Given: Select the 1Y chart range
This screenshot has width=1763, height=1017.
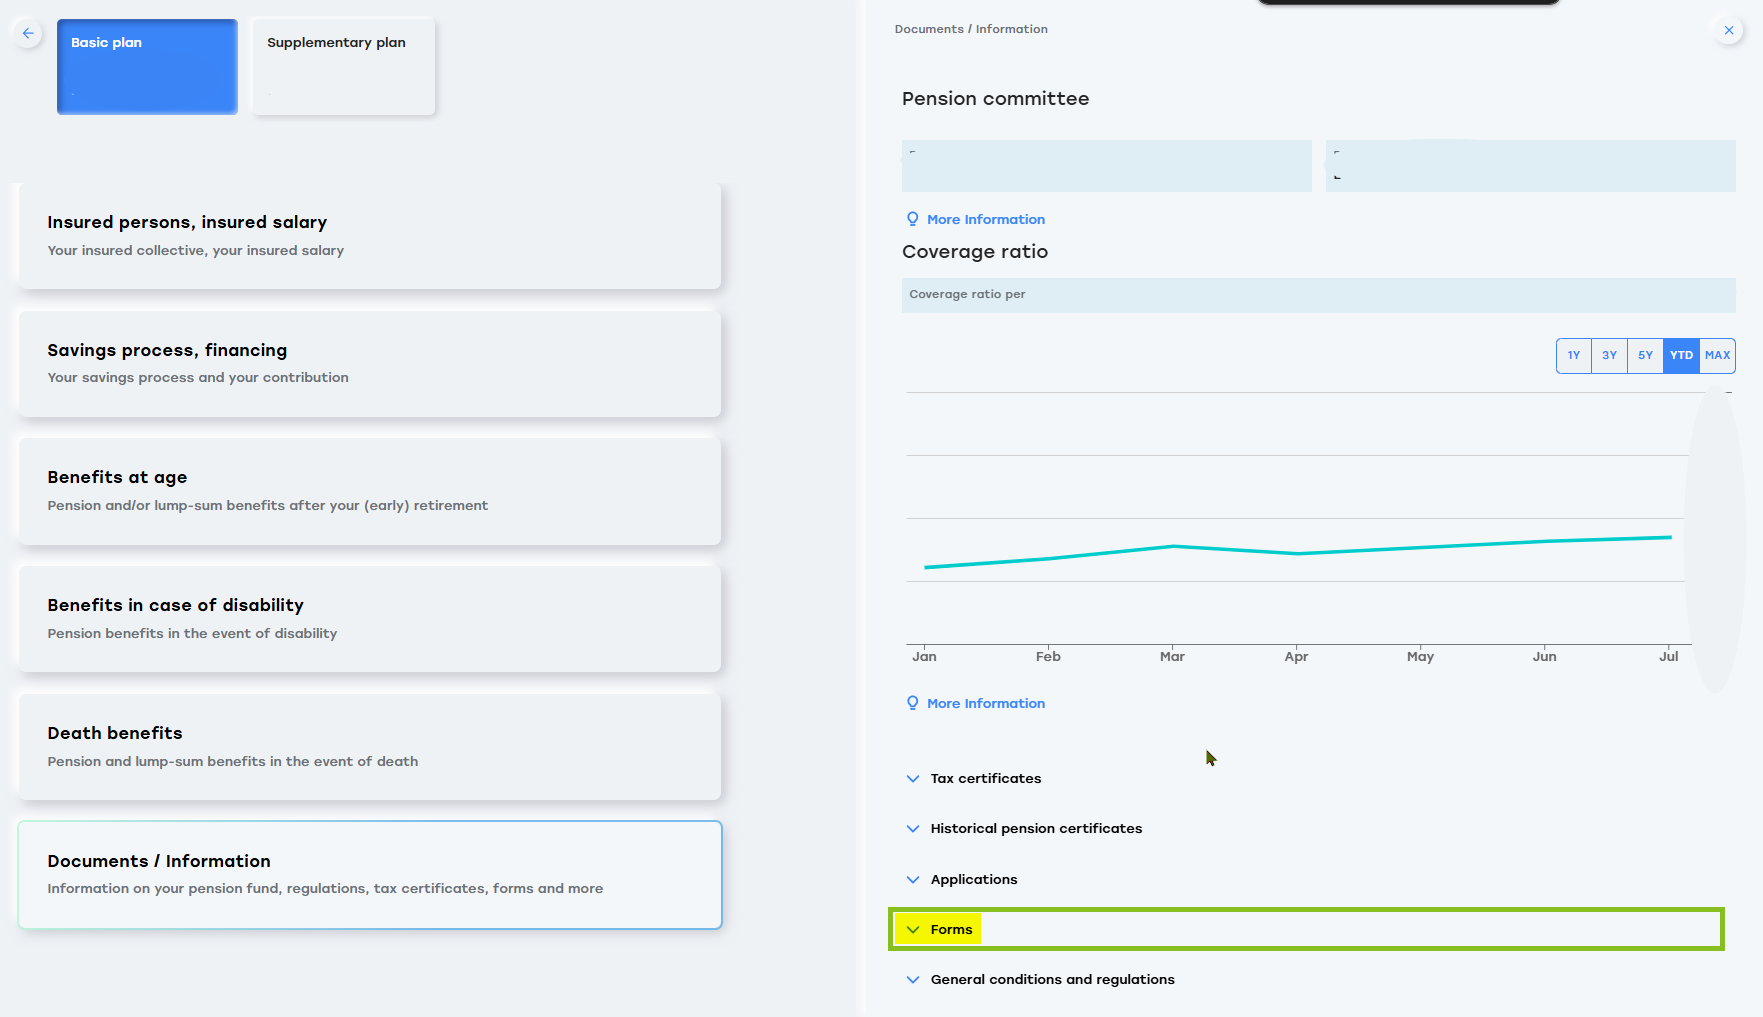Looking at the screenshot, I should pyautogui.click(x=1574, y=355).
